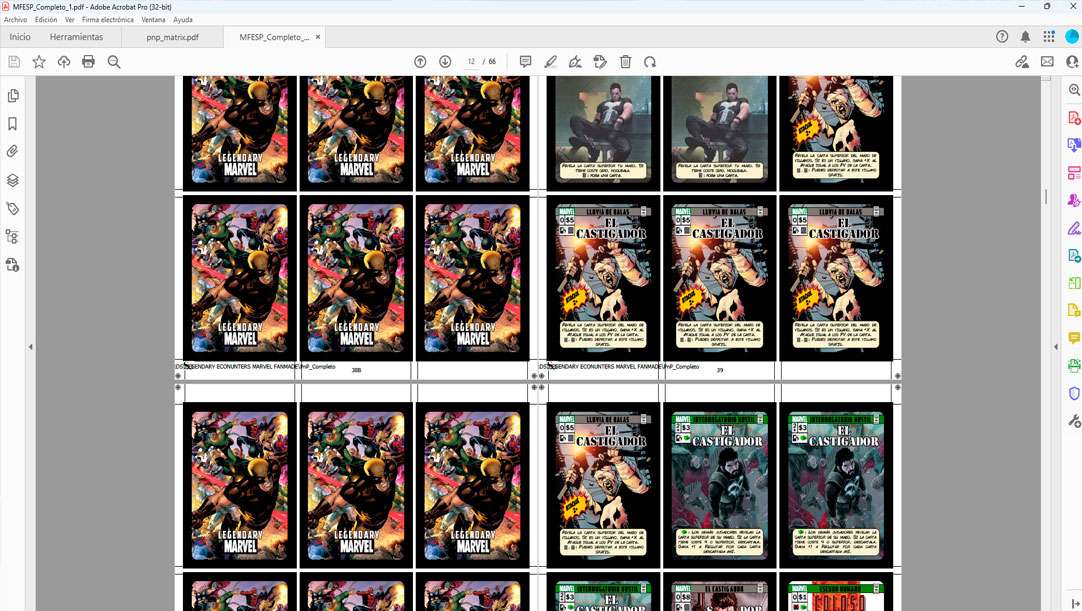Image resolution: width=1082 pixels, height=611 pixels.
Task: Open notifications bell
Action: click(x=1025, y=37)
